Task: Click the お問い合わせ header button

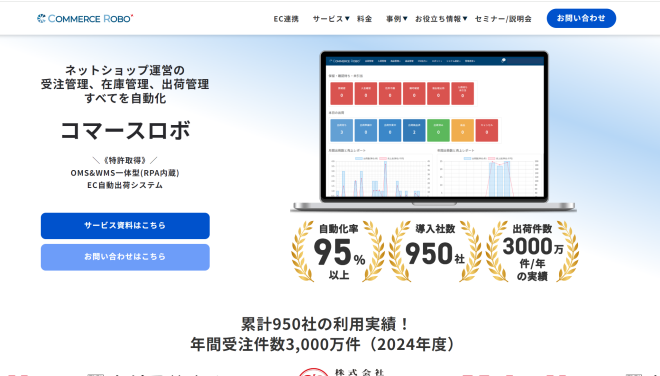Action: click(x=581, y=19)
